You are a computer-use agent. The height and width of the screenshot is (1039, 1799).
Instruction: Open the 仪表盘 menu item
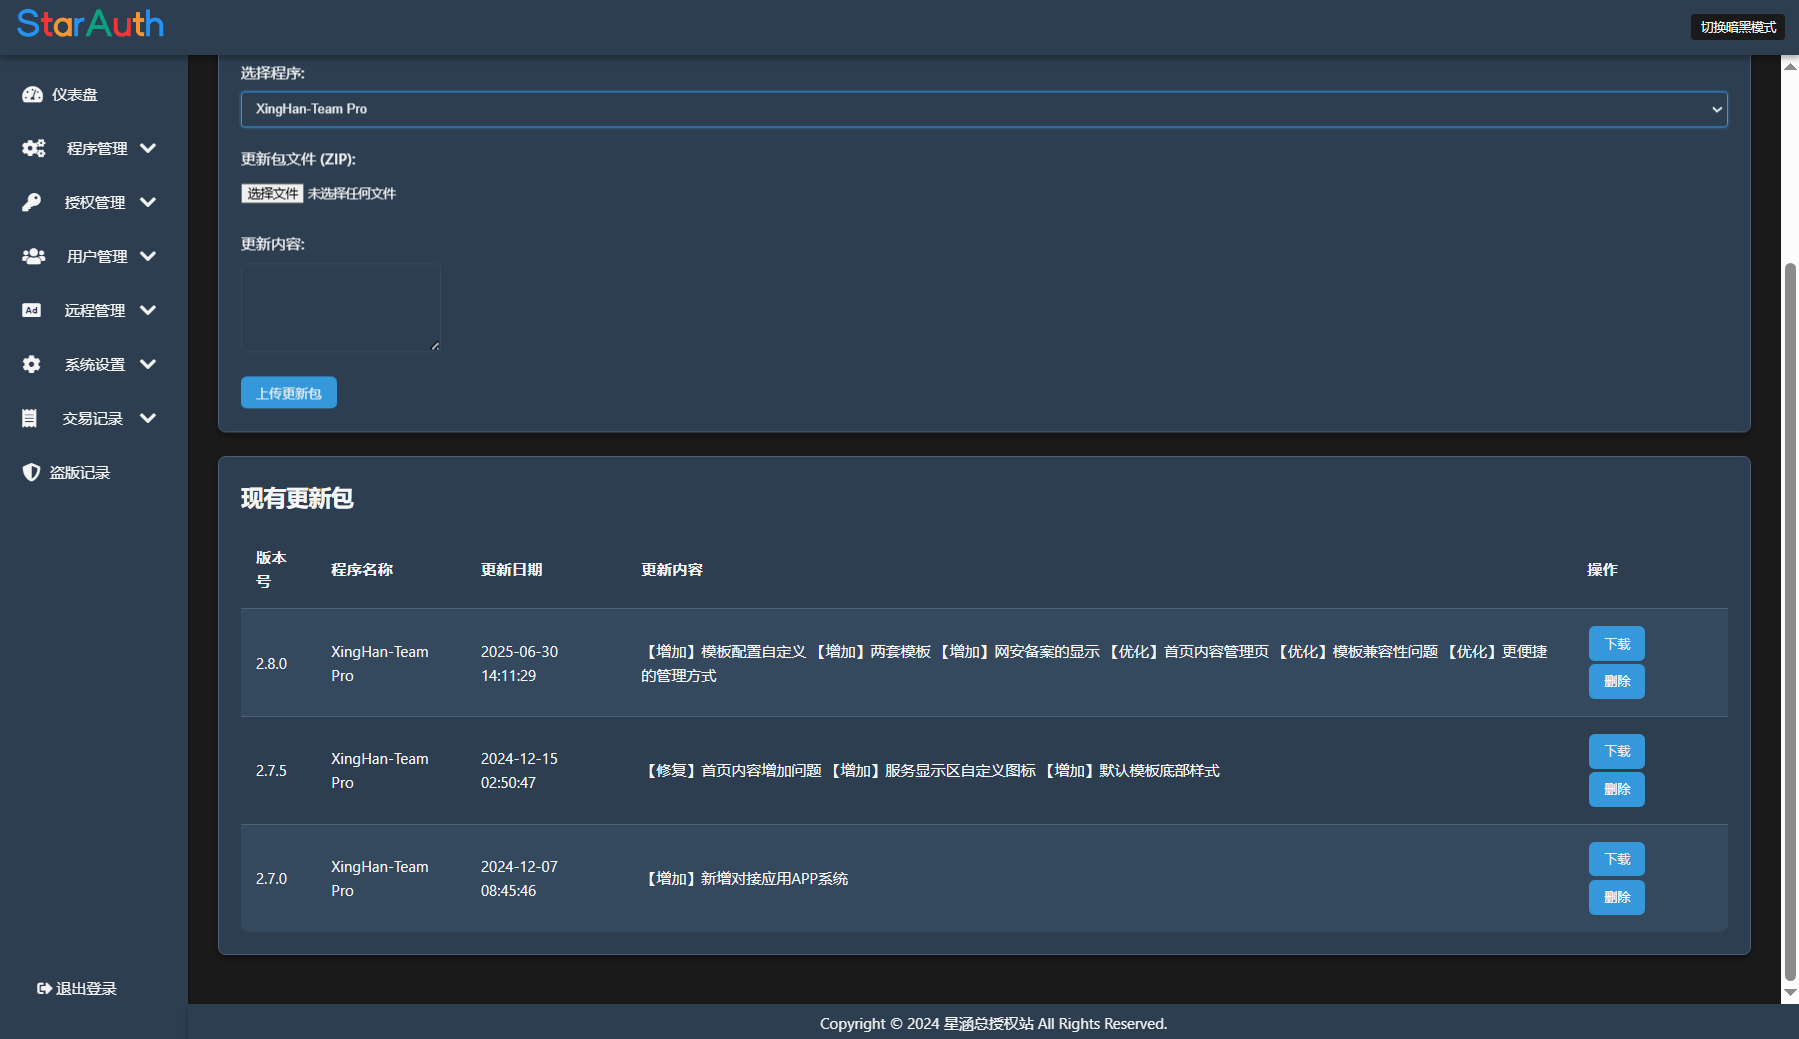tap(75, 95)
